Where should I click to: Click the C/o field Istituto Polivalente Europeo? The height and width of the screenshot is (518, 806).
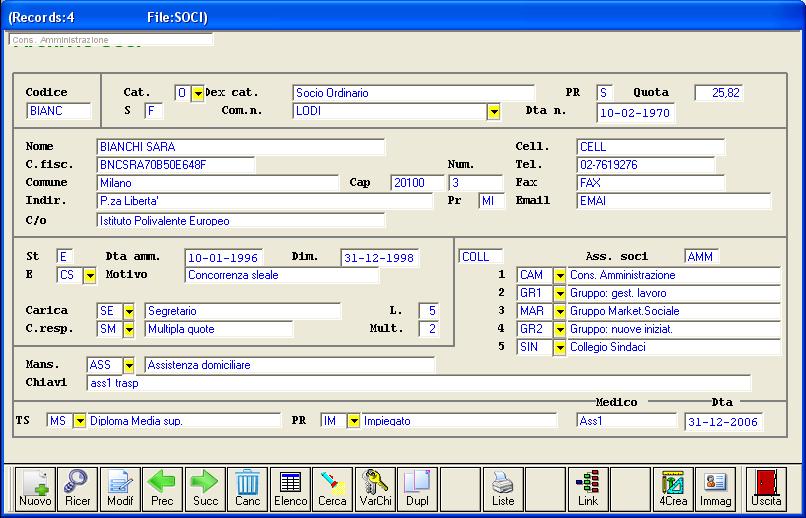tap(241, 221)
